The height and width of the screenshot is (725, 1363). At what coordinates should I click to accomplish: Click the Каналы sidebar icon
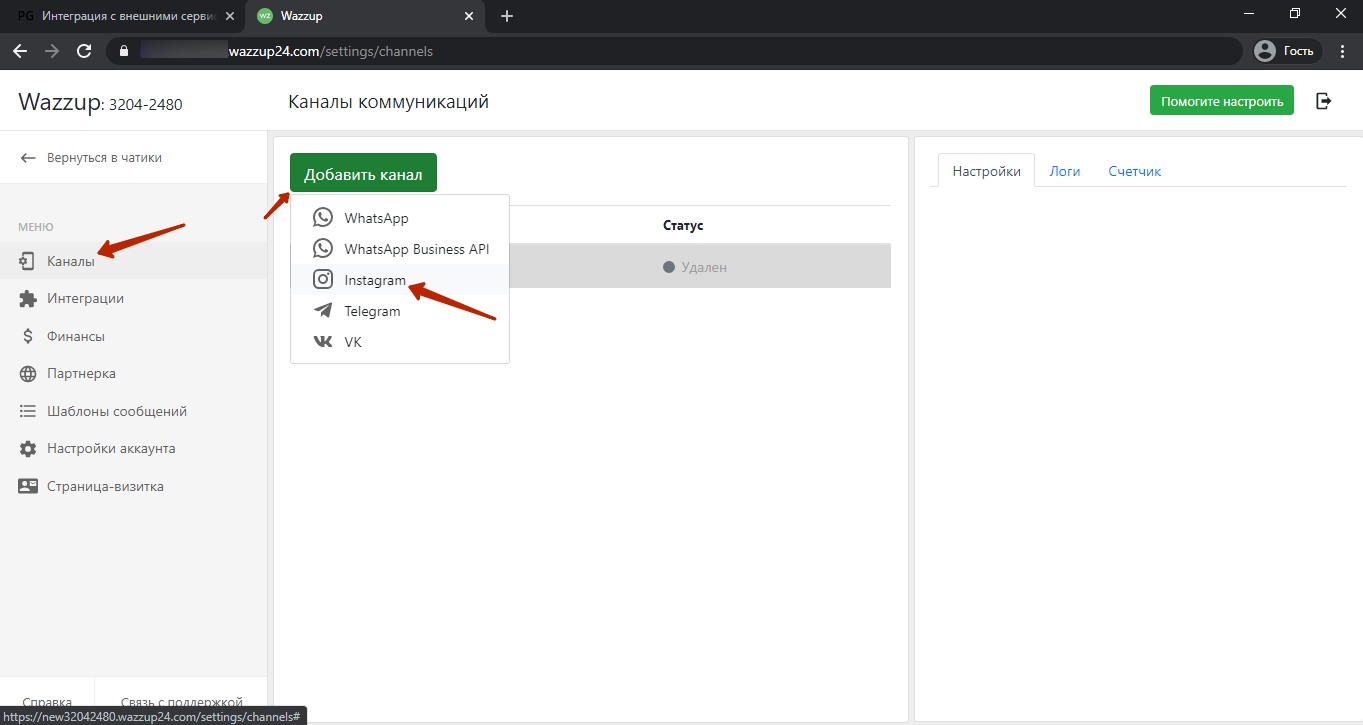tap(28, 261)
